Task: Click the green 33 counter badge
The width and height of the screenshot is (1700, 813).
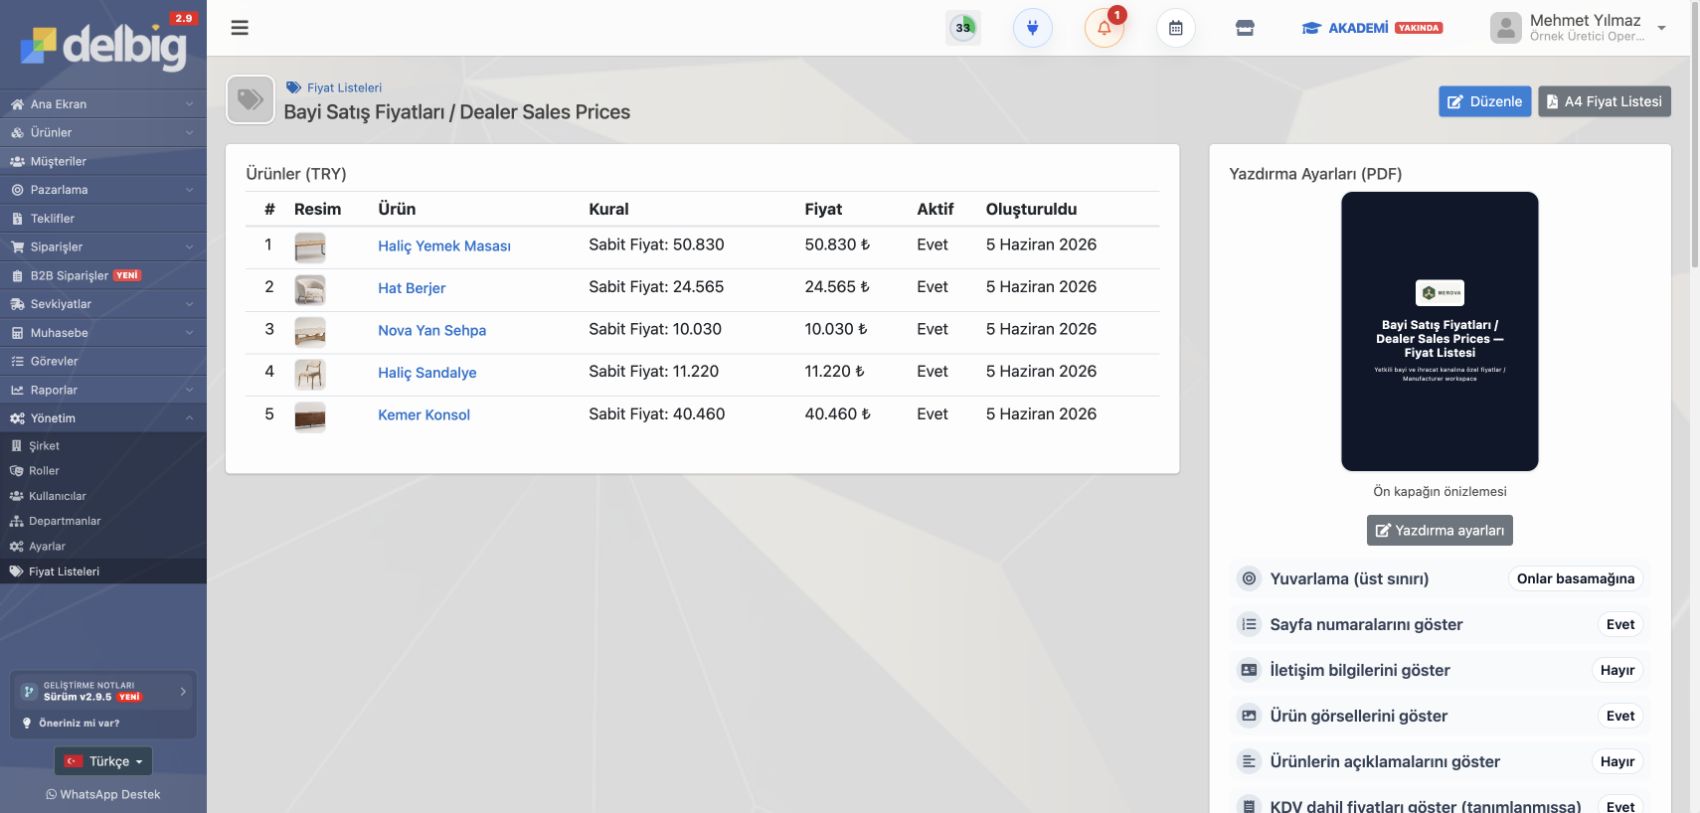Action: pos(963,28)
